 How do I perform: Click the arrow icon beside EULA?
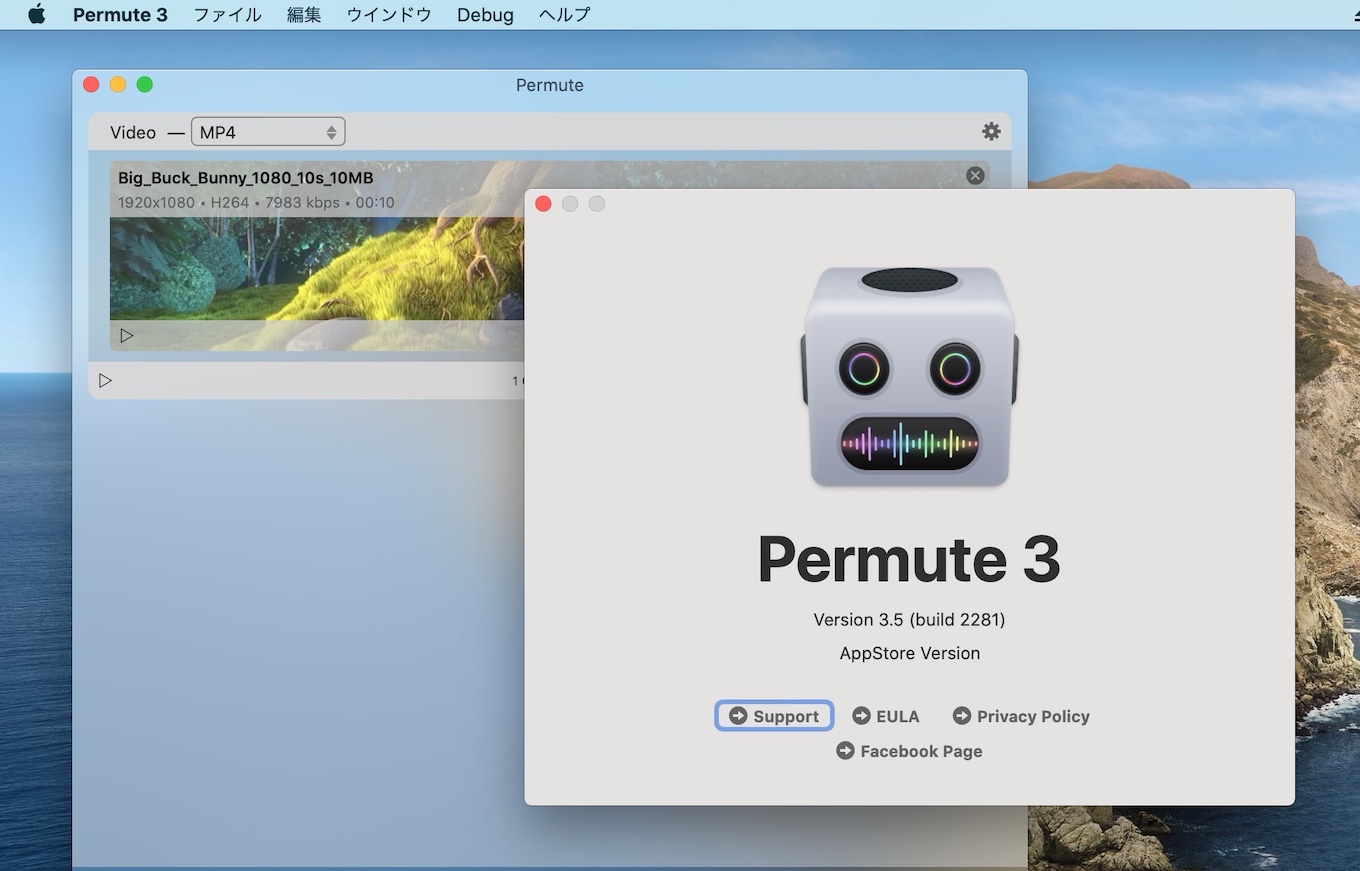point(861,716)
